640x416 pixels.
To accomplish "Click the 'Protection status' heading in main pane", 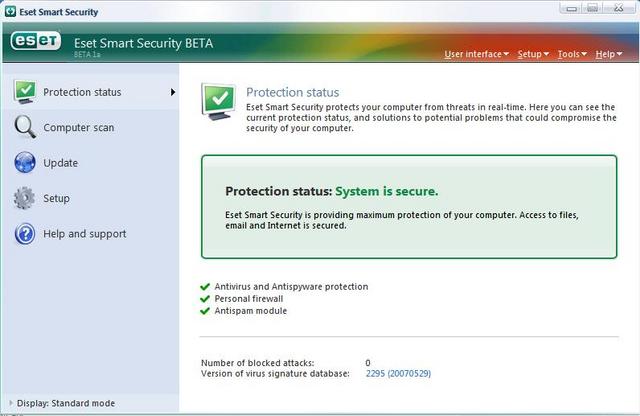I will click(x=292, y=92).
